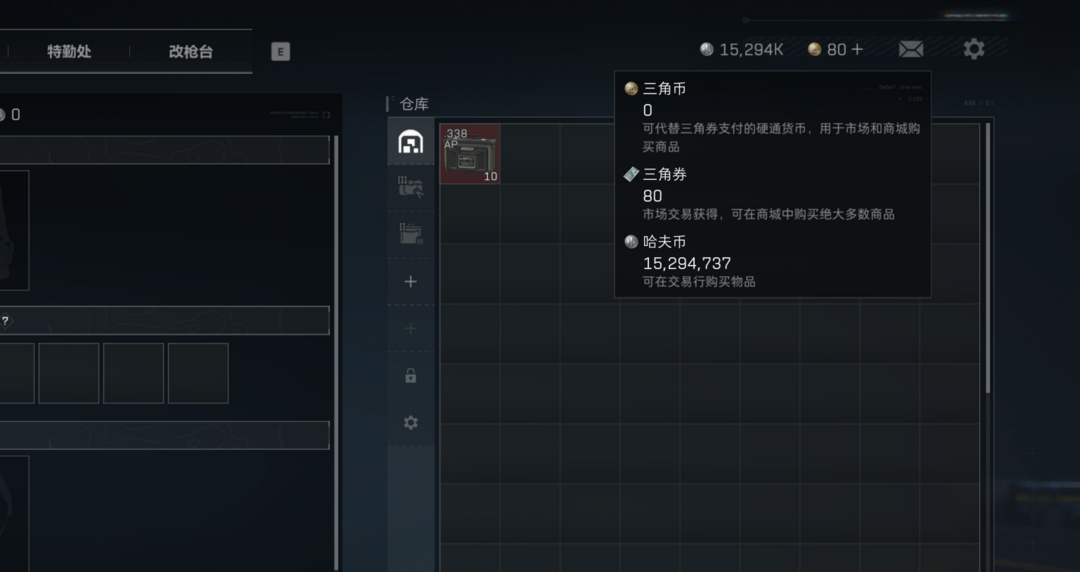Open the mail envelope icon
Viewport: 1080px width, 572px height.
[911, 50]
